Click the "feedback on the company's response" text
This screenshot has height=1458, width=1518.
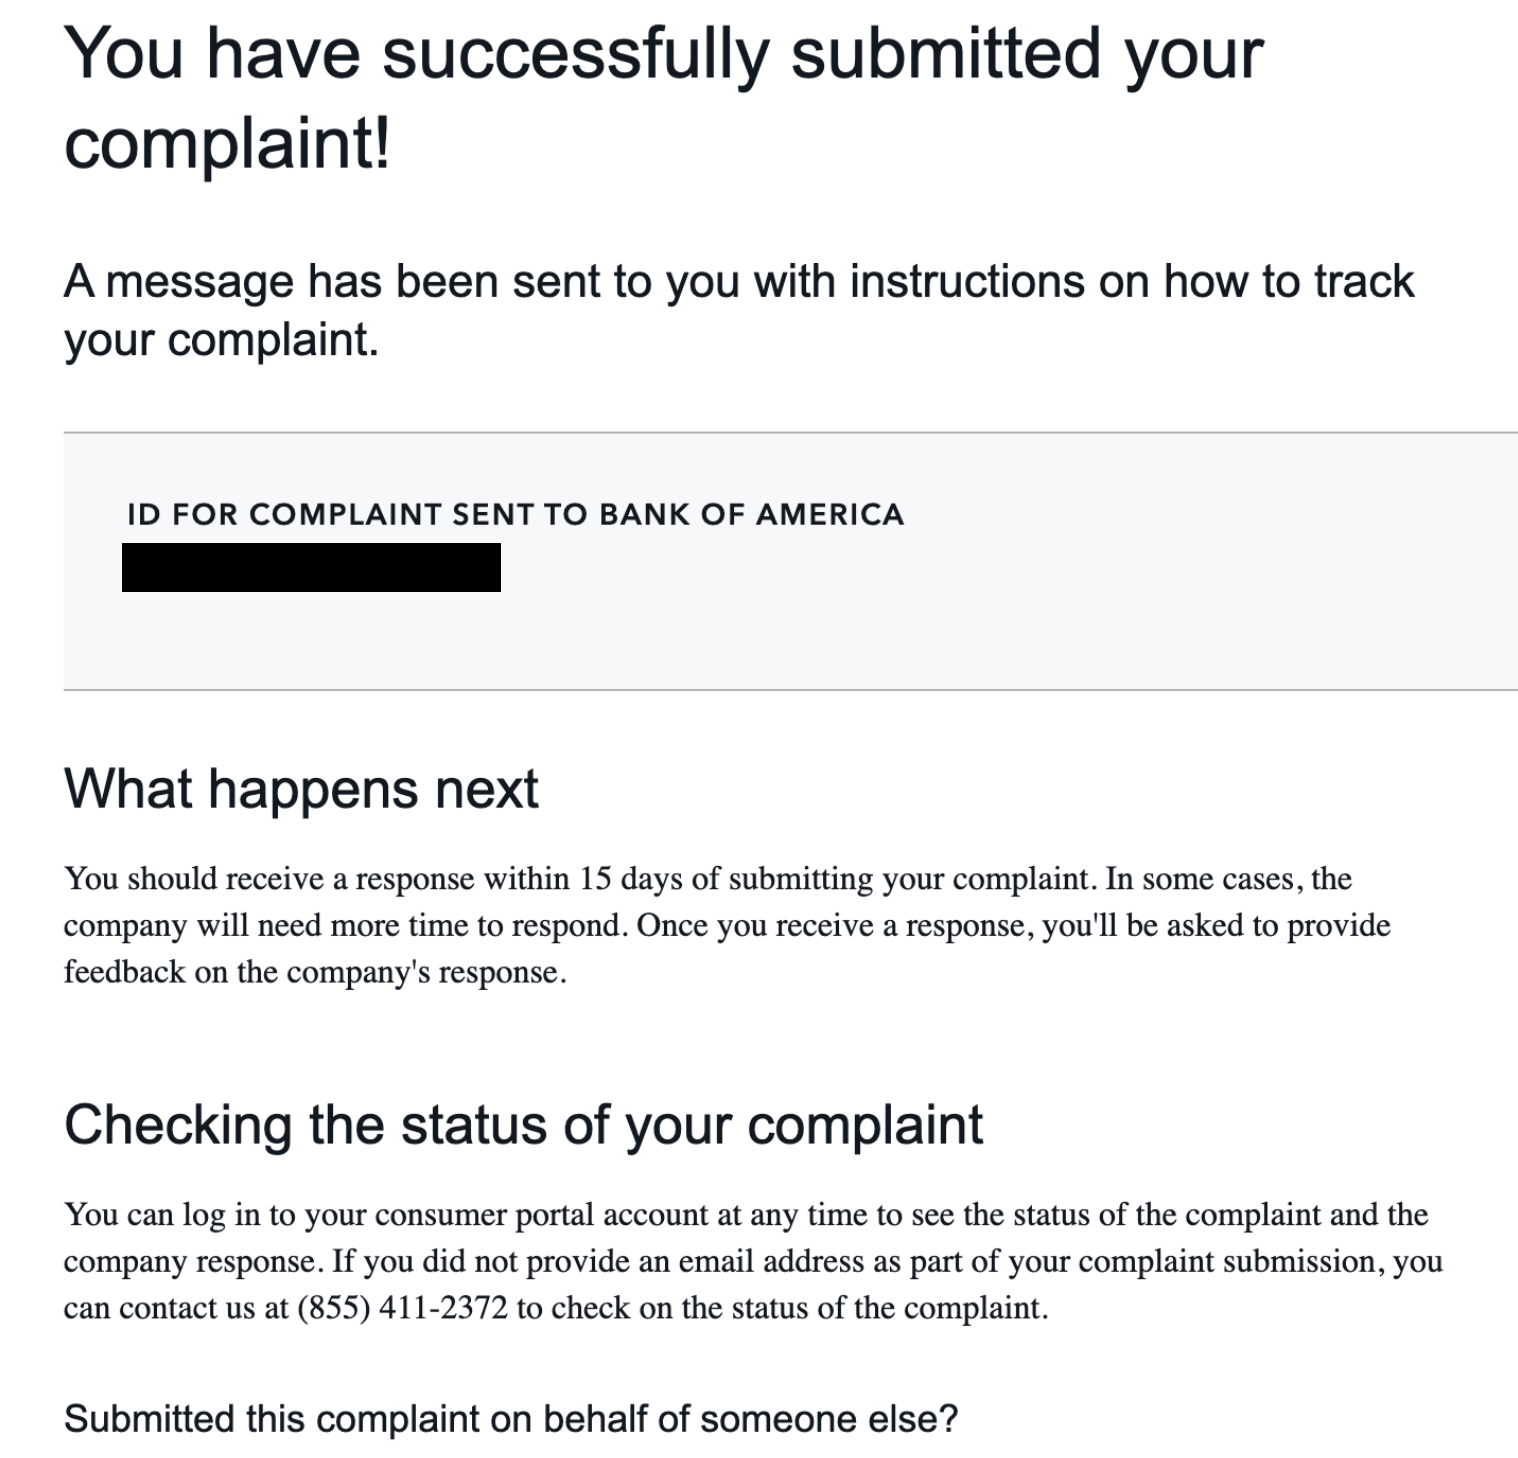314,972
